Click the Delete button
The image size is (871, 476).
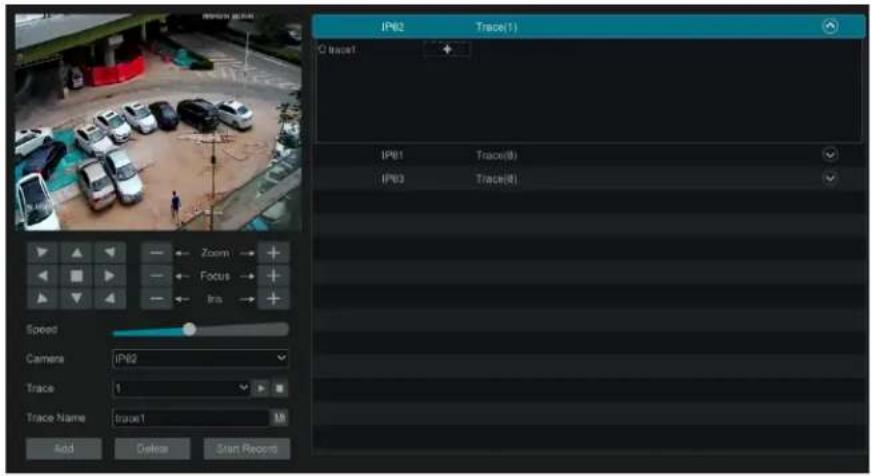(152, 448)
